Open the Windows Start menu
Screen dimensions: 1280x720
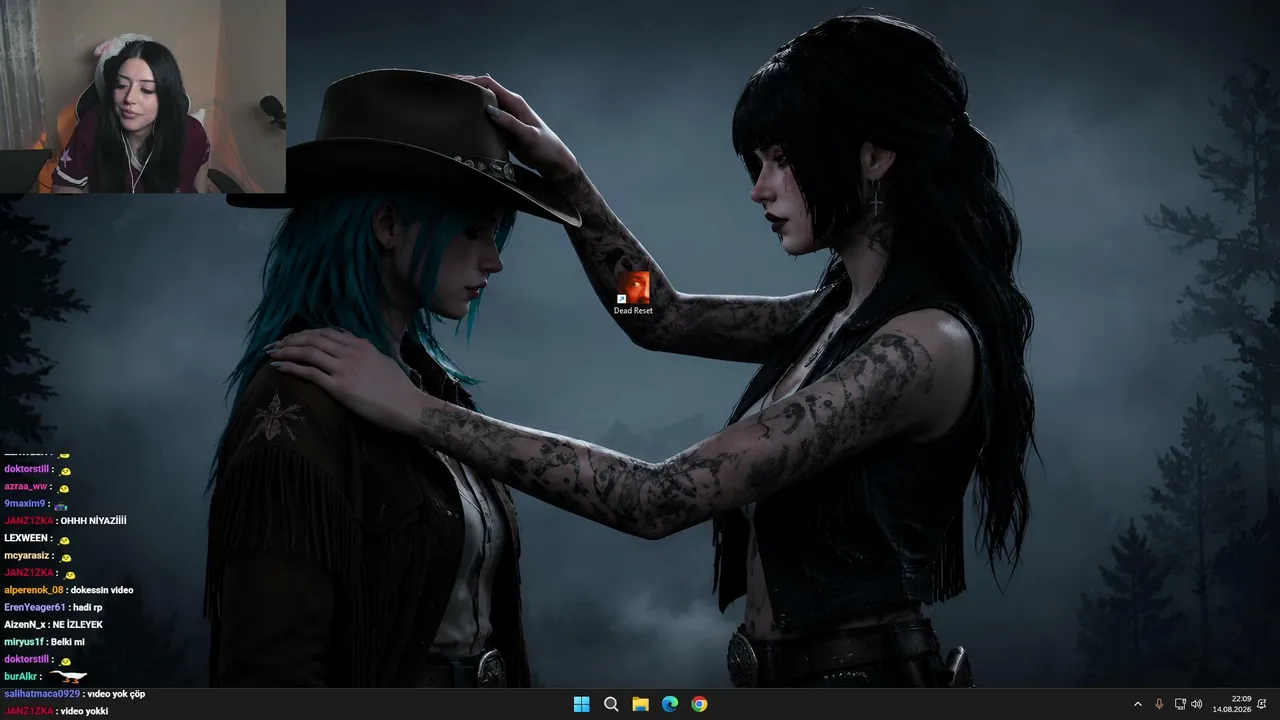tap(581, 704)
